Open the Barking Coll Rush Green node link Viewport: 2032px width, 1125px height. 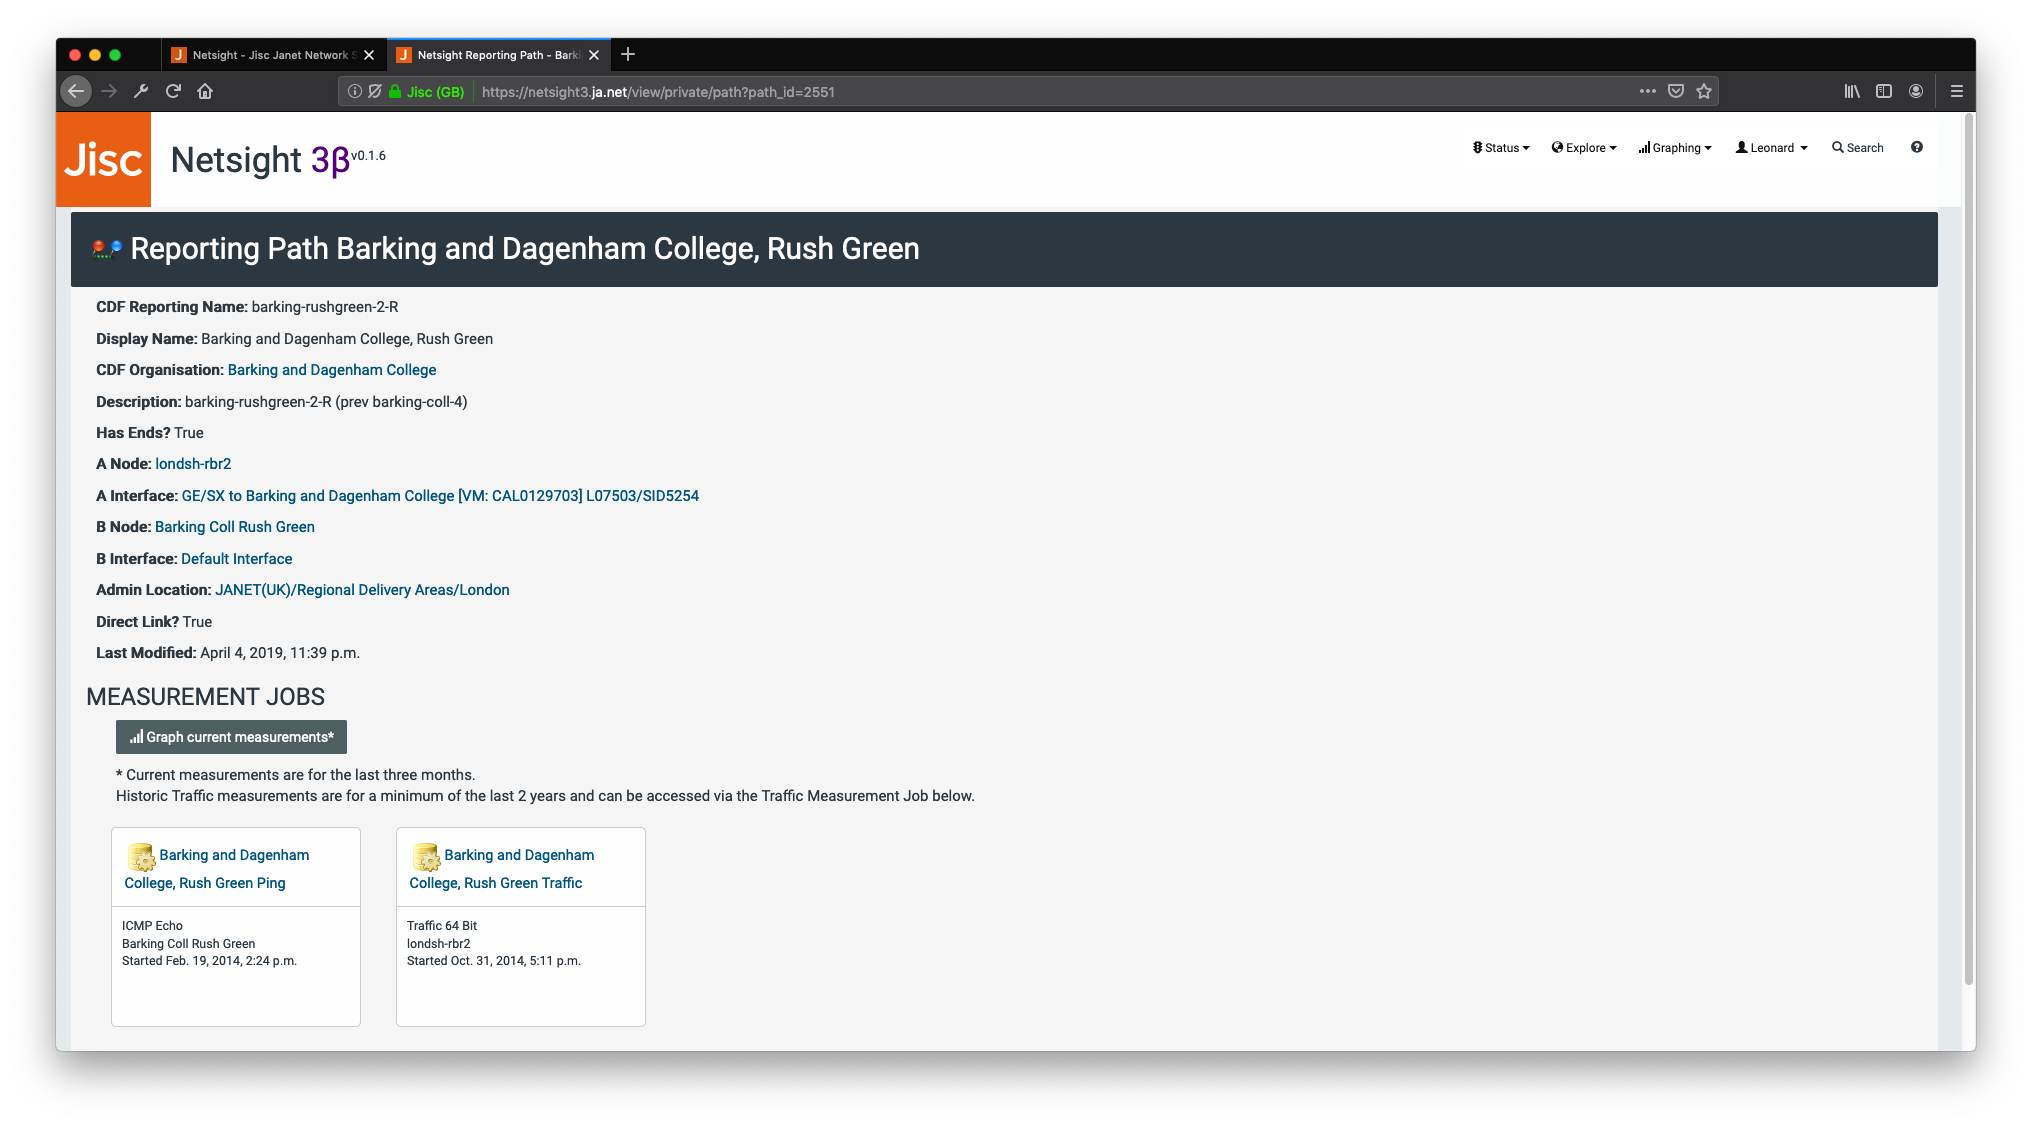(x=235, y=527)
